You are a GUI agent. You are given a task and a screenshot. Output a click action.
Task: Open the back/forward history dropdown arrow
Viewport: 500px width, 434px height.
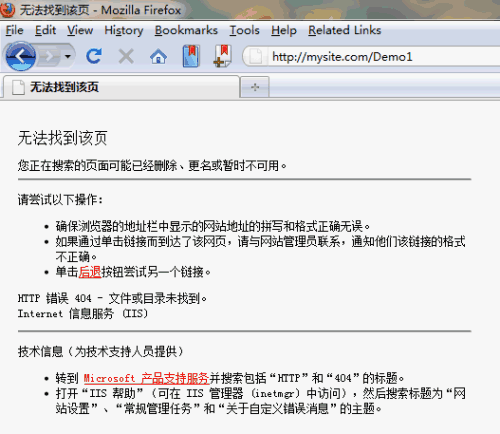[x=68, y=56]
